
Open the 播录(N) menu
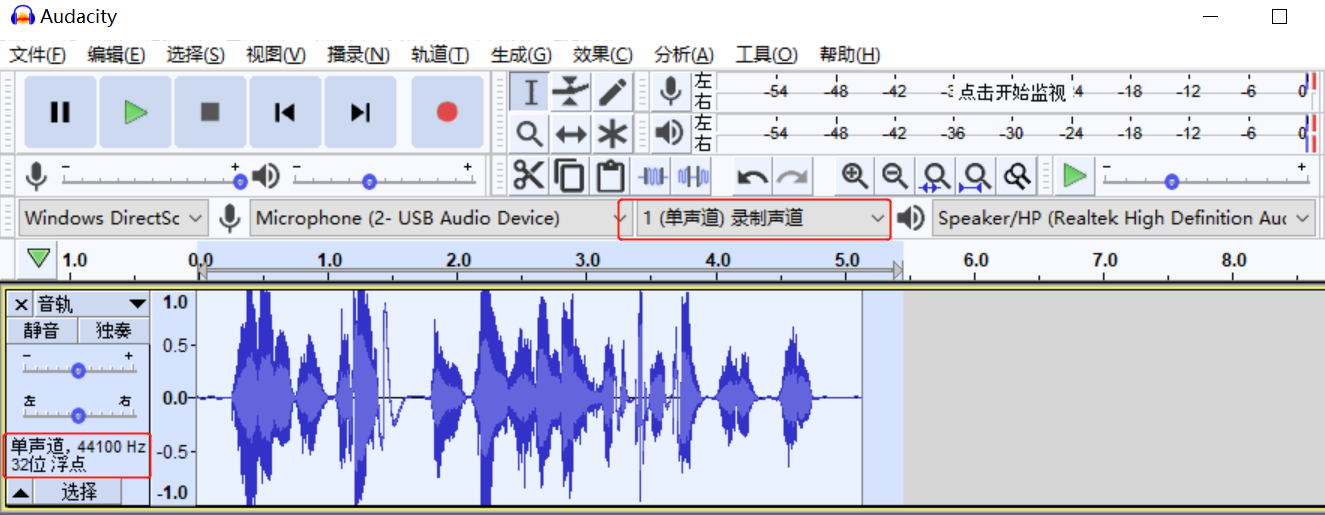click(358, 54)
